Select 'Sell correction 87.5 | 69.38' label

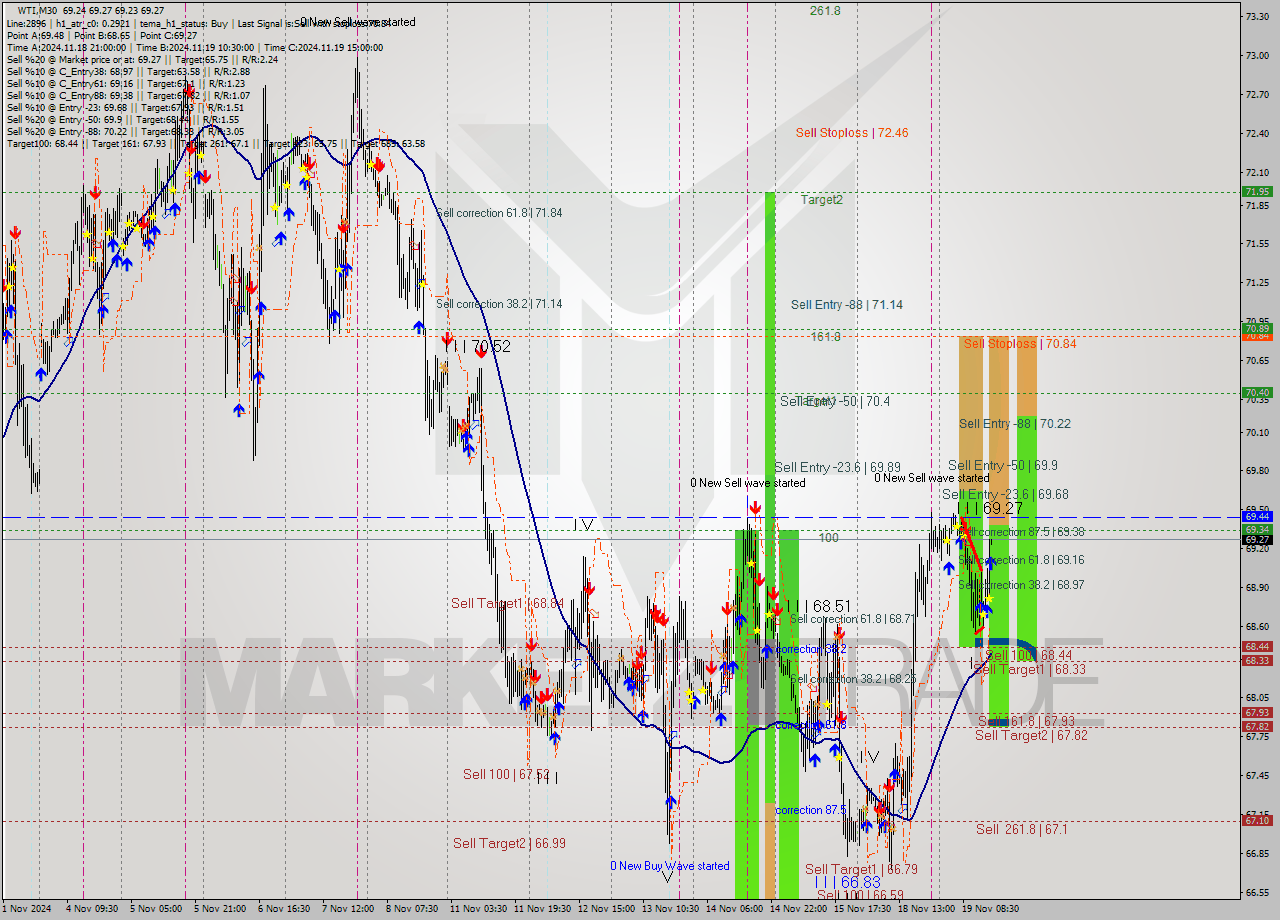1021,532
